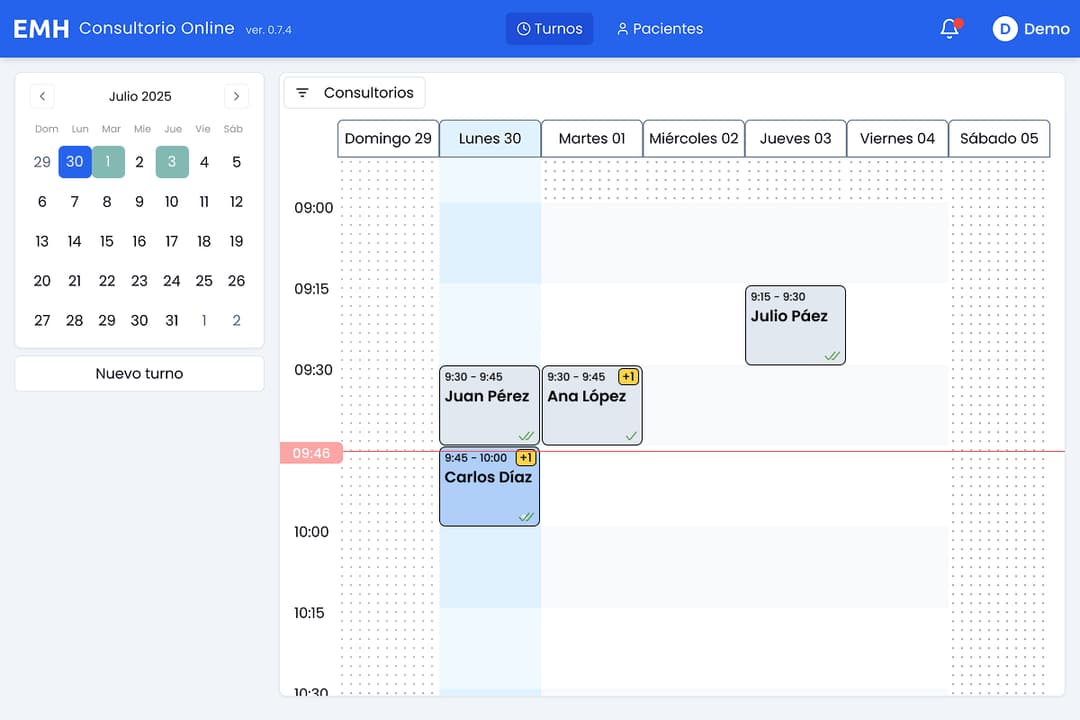Image resolution: width=1080 pixels, height=720 pixels.
Task: Select the Jueves 03 column header
Action: coord(795,139)
